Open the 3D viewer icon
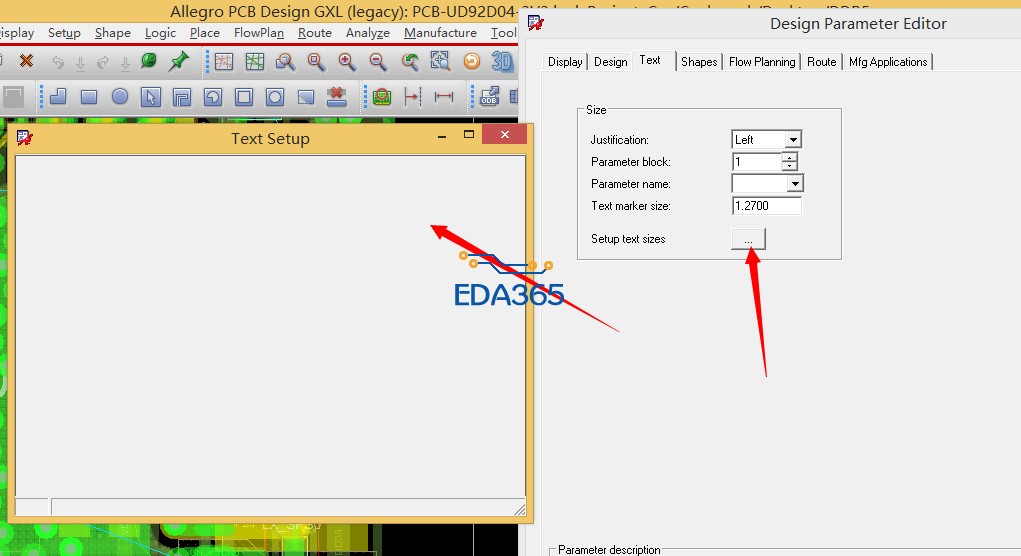 [502, 61]
